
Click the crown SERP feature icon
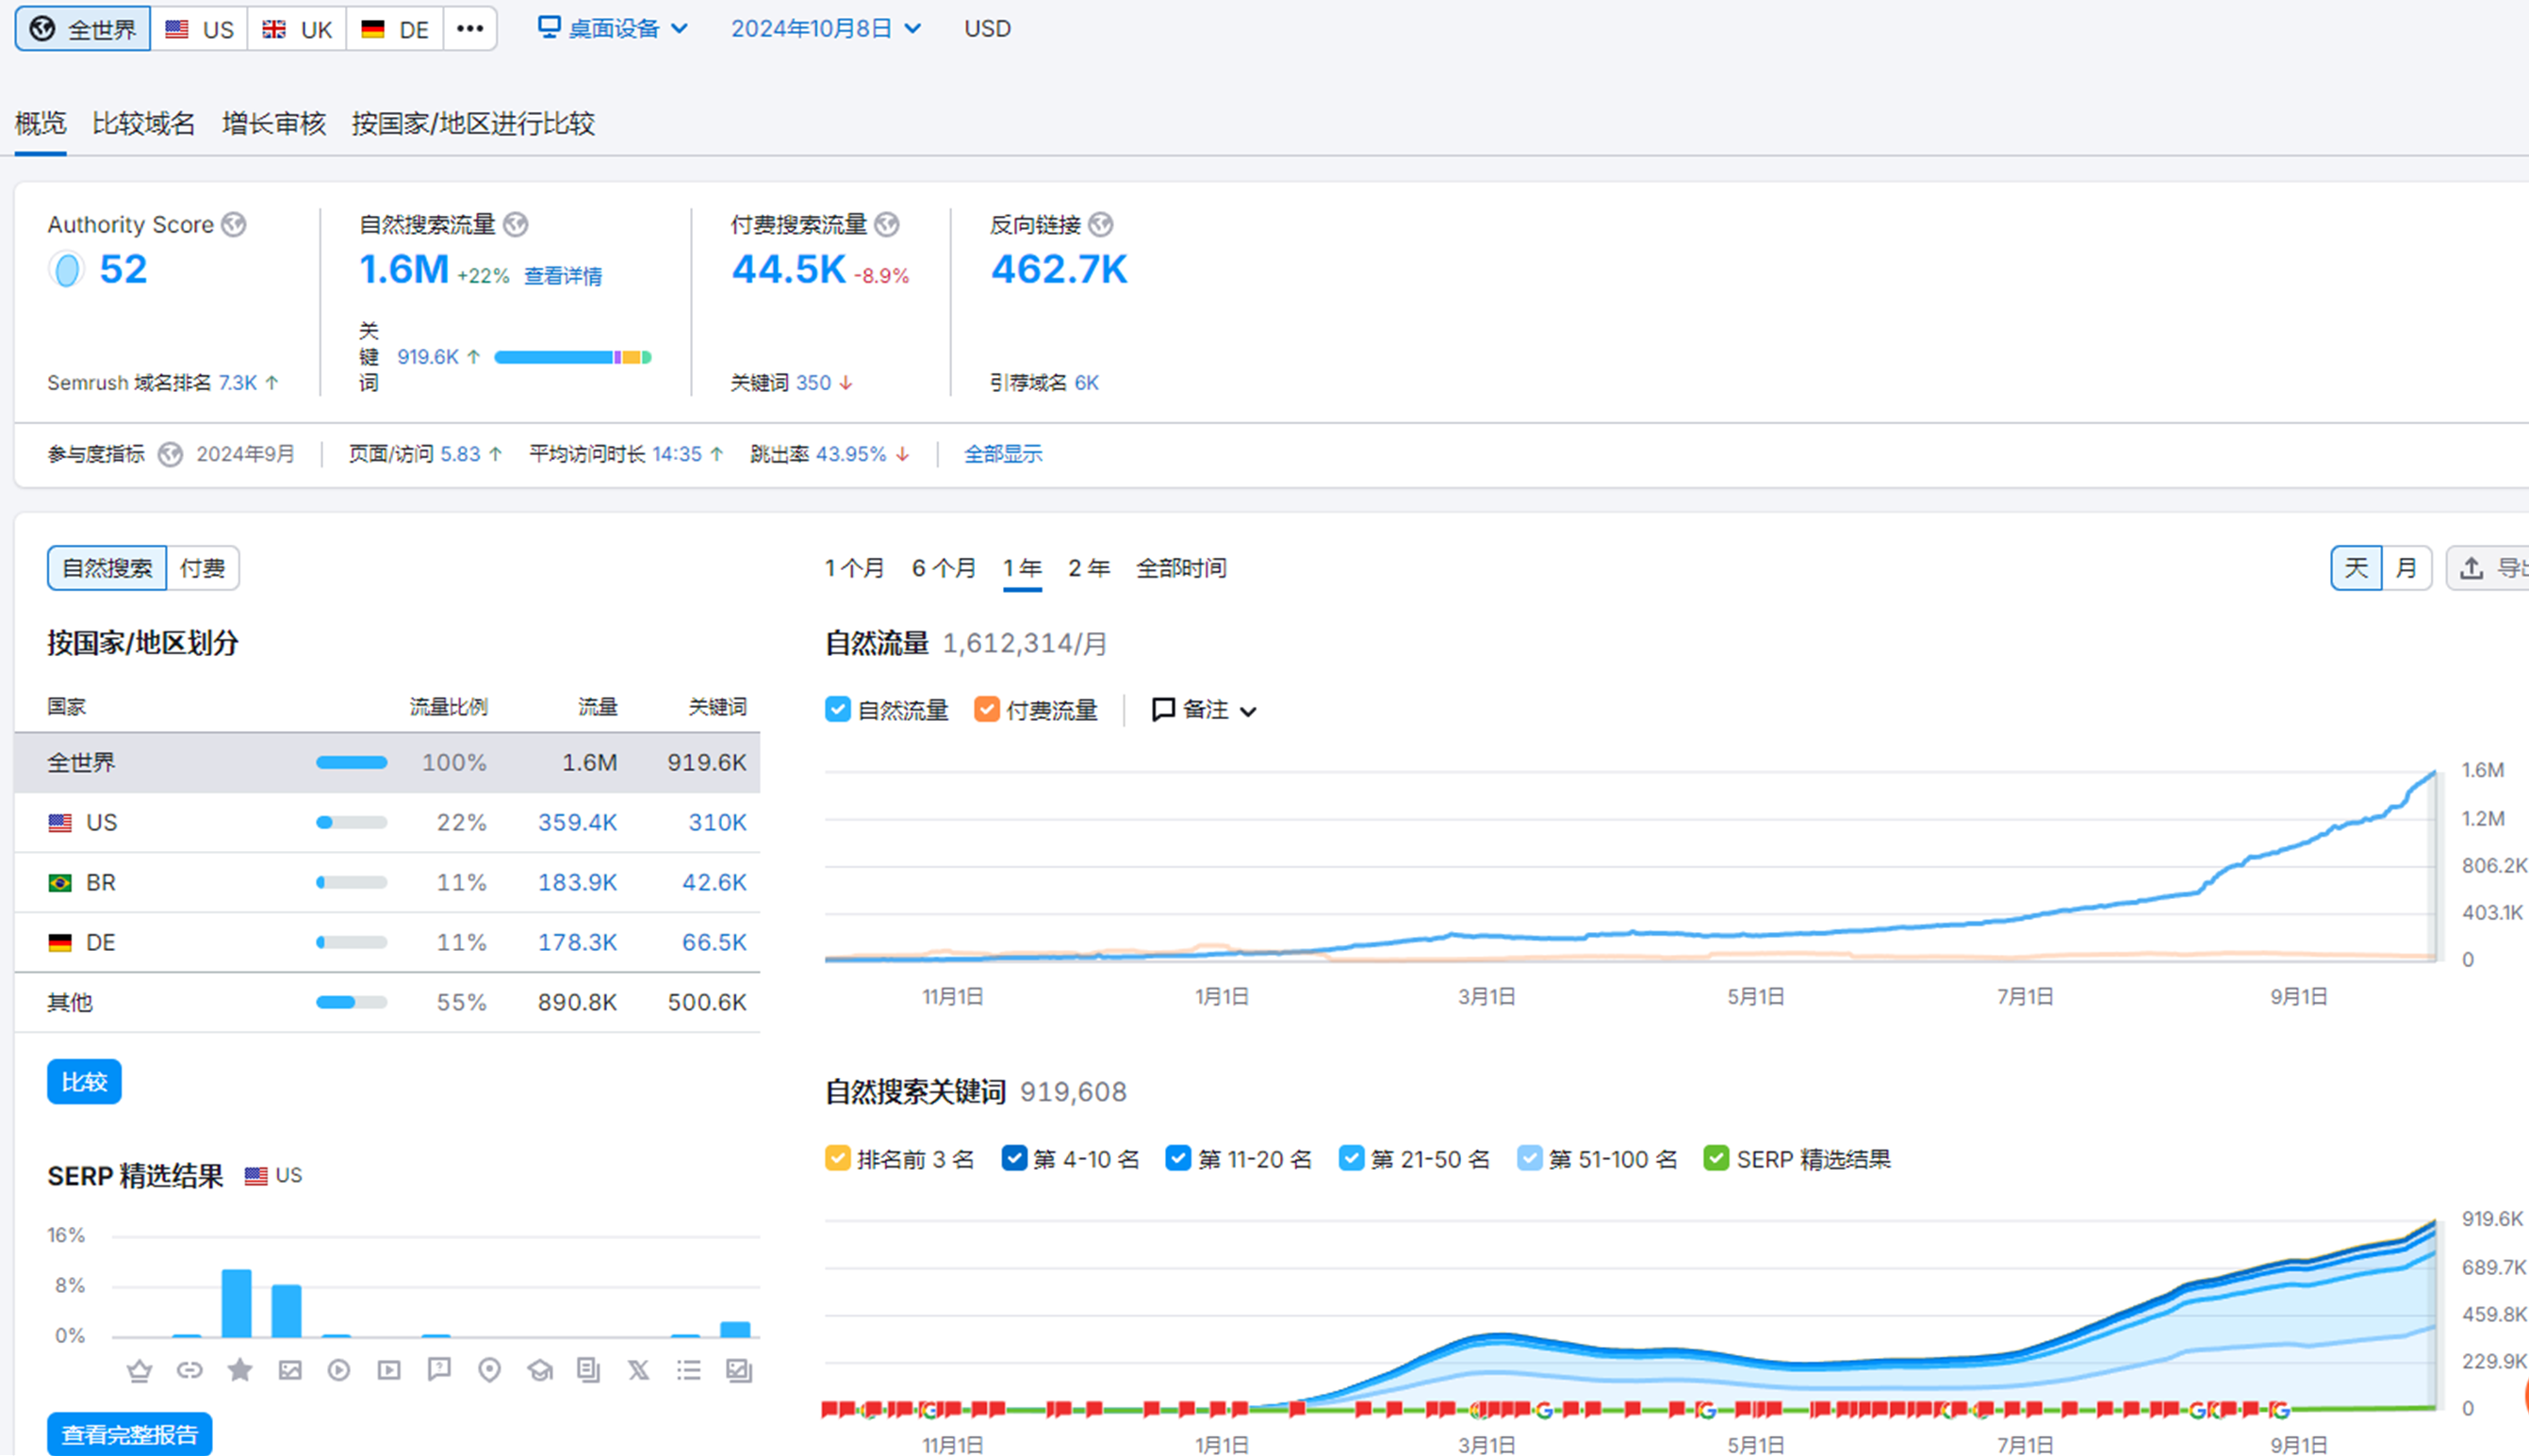click(x=139, y=1370)
